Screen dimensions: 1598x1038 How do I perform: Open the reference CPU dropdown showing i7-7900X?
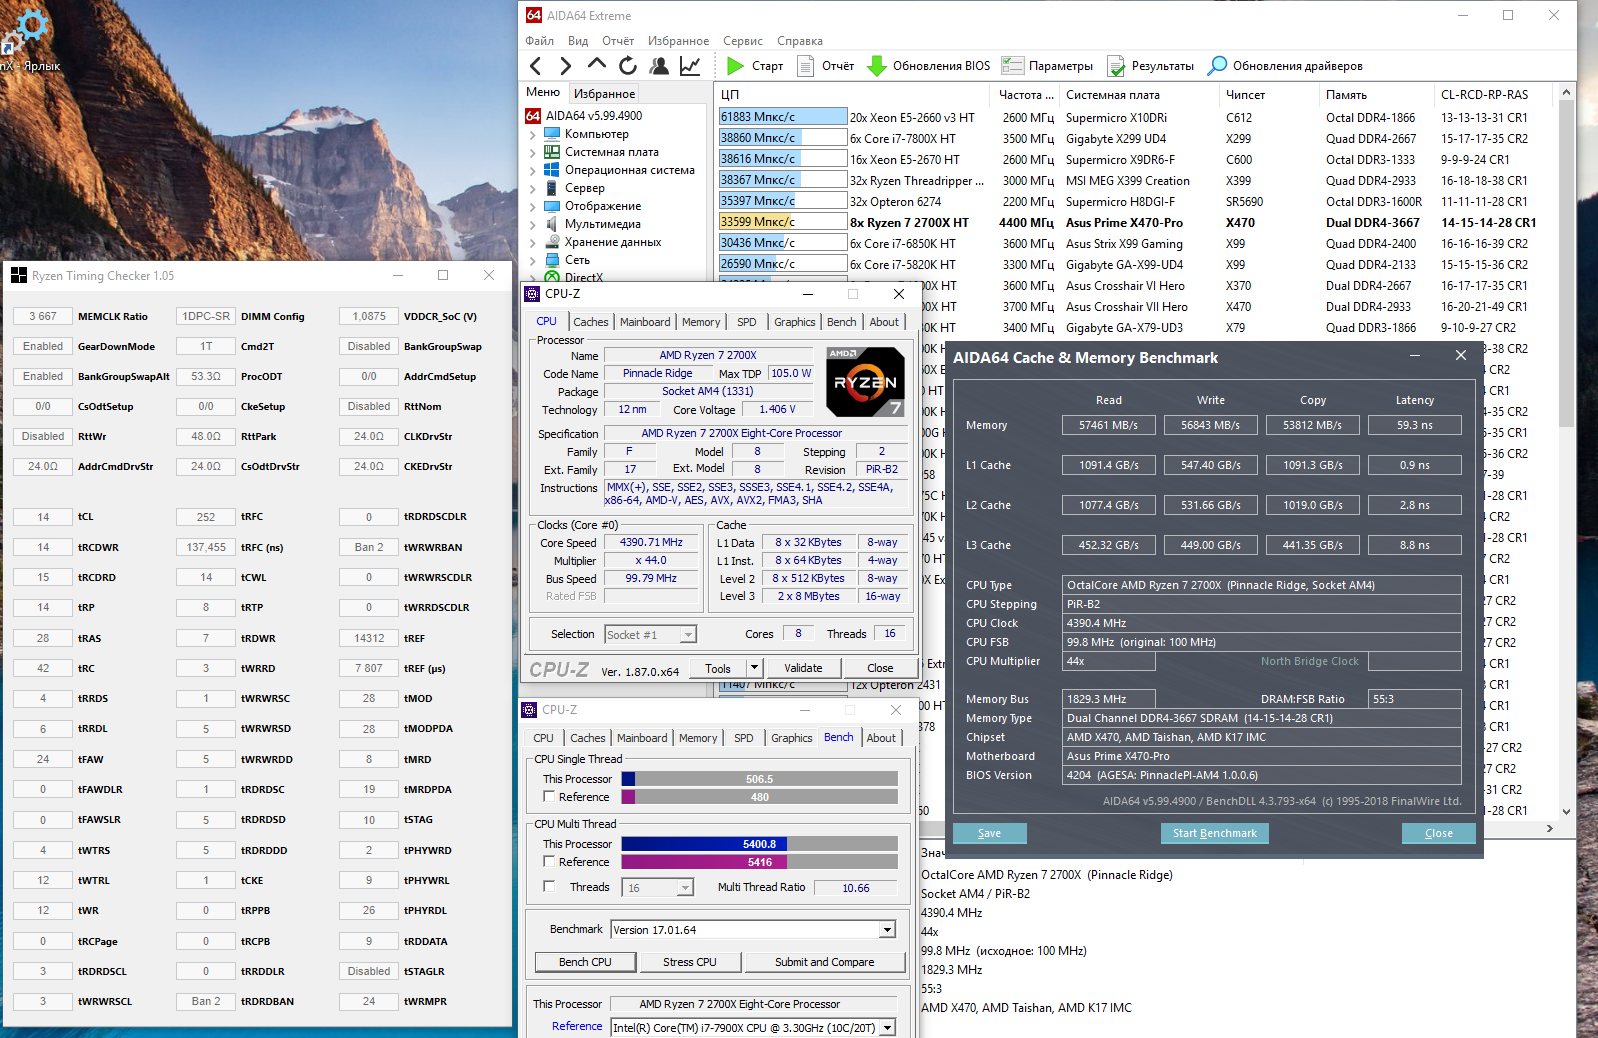point(887,1028)
